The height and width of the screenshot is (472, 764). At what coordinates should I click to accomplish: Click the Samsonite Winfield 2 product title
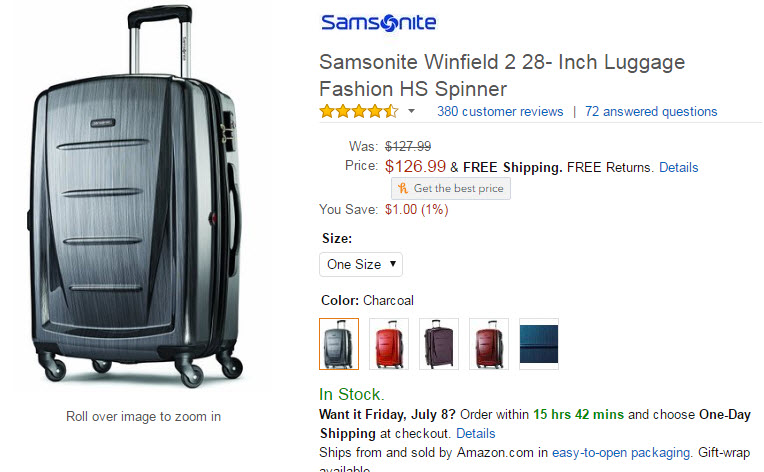point(502,75)
